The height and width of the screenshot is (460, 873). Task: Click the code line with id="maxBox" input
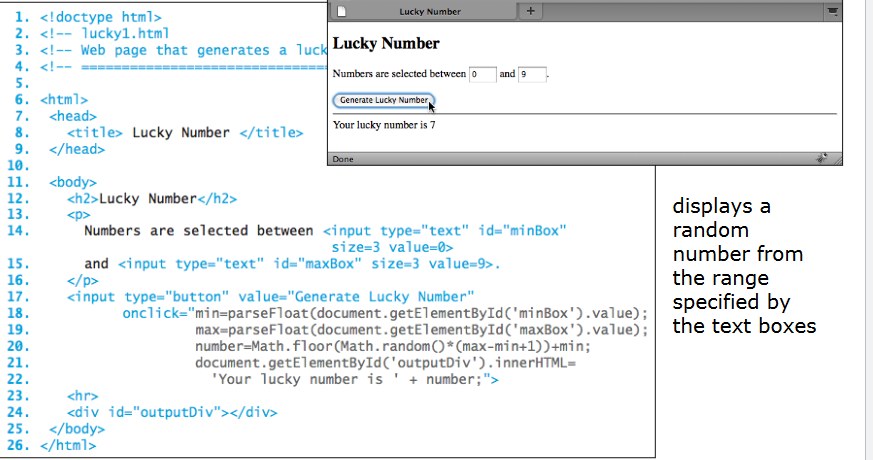click(292, 264)
